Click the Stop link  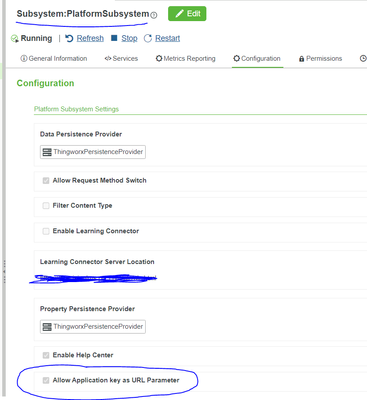(129, 38)
